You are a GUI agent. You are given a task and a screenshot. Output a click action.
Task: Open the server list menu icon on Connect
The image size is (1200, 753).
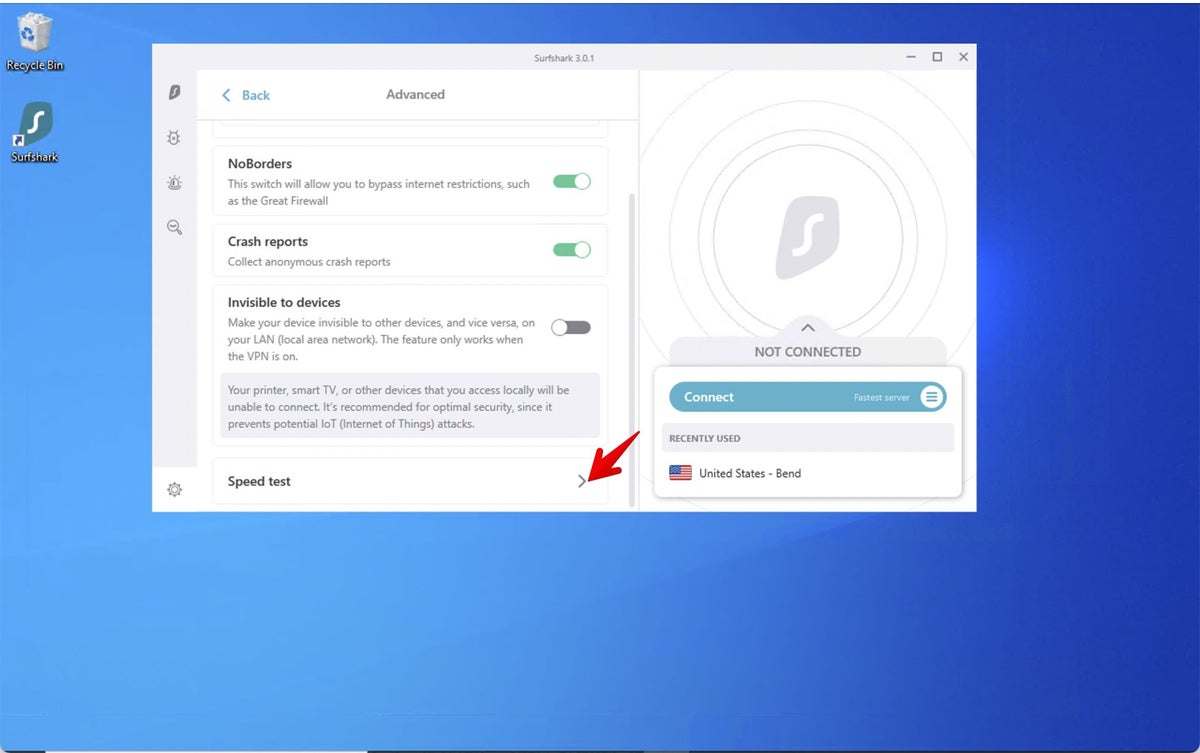click(x=931, y=397)
